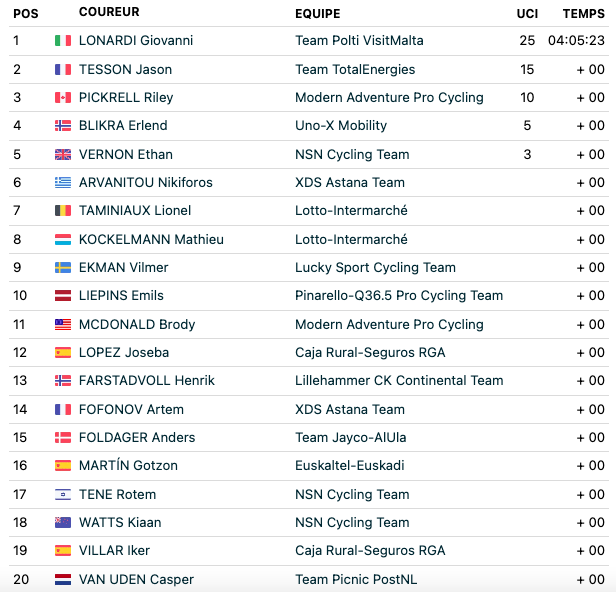616x592 pixels.
Task: View the Pinarello-Q36.5 Pro Cycling Team page
Action: pos(399,295)
